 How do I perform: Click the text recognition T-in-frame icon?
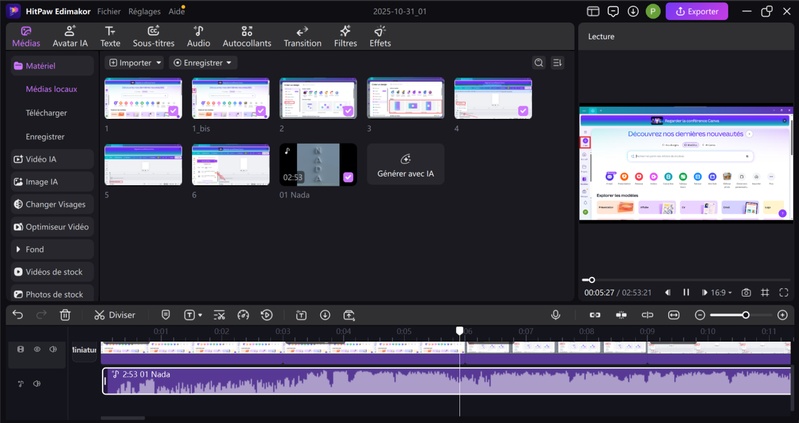(x=301, y=315)
